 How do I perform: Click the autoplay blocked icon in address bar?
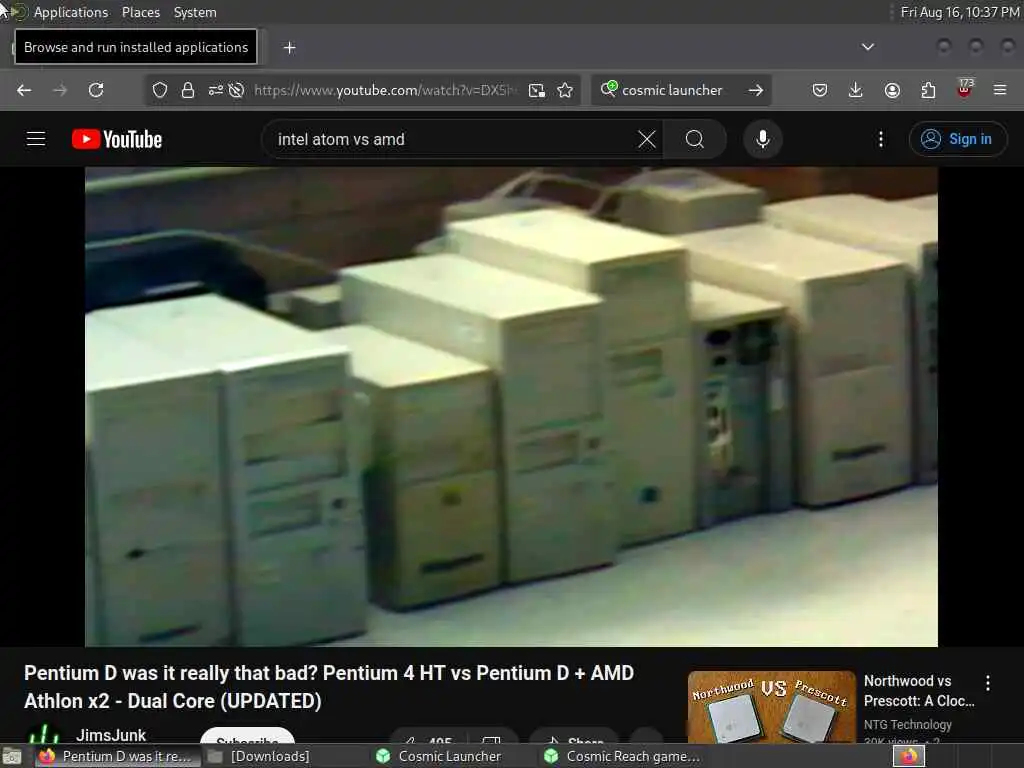coord(236,90)
